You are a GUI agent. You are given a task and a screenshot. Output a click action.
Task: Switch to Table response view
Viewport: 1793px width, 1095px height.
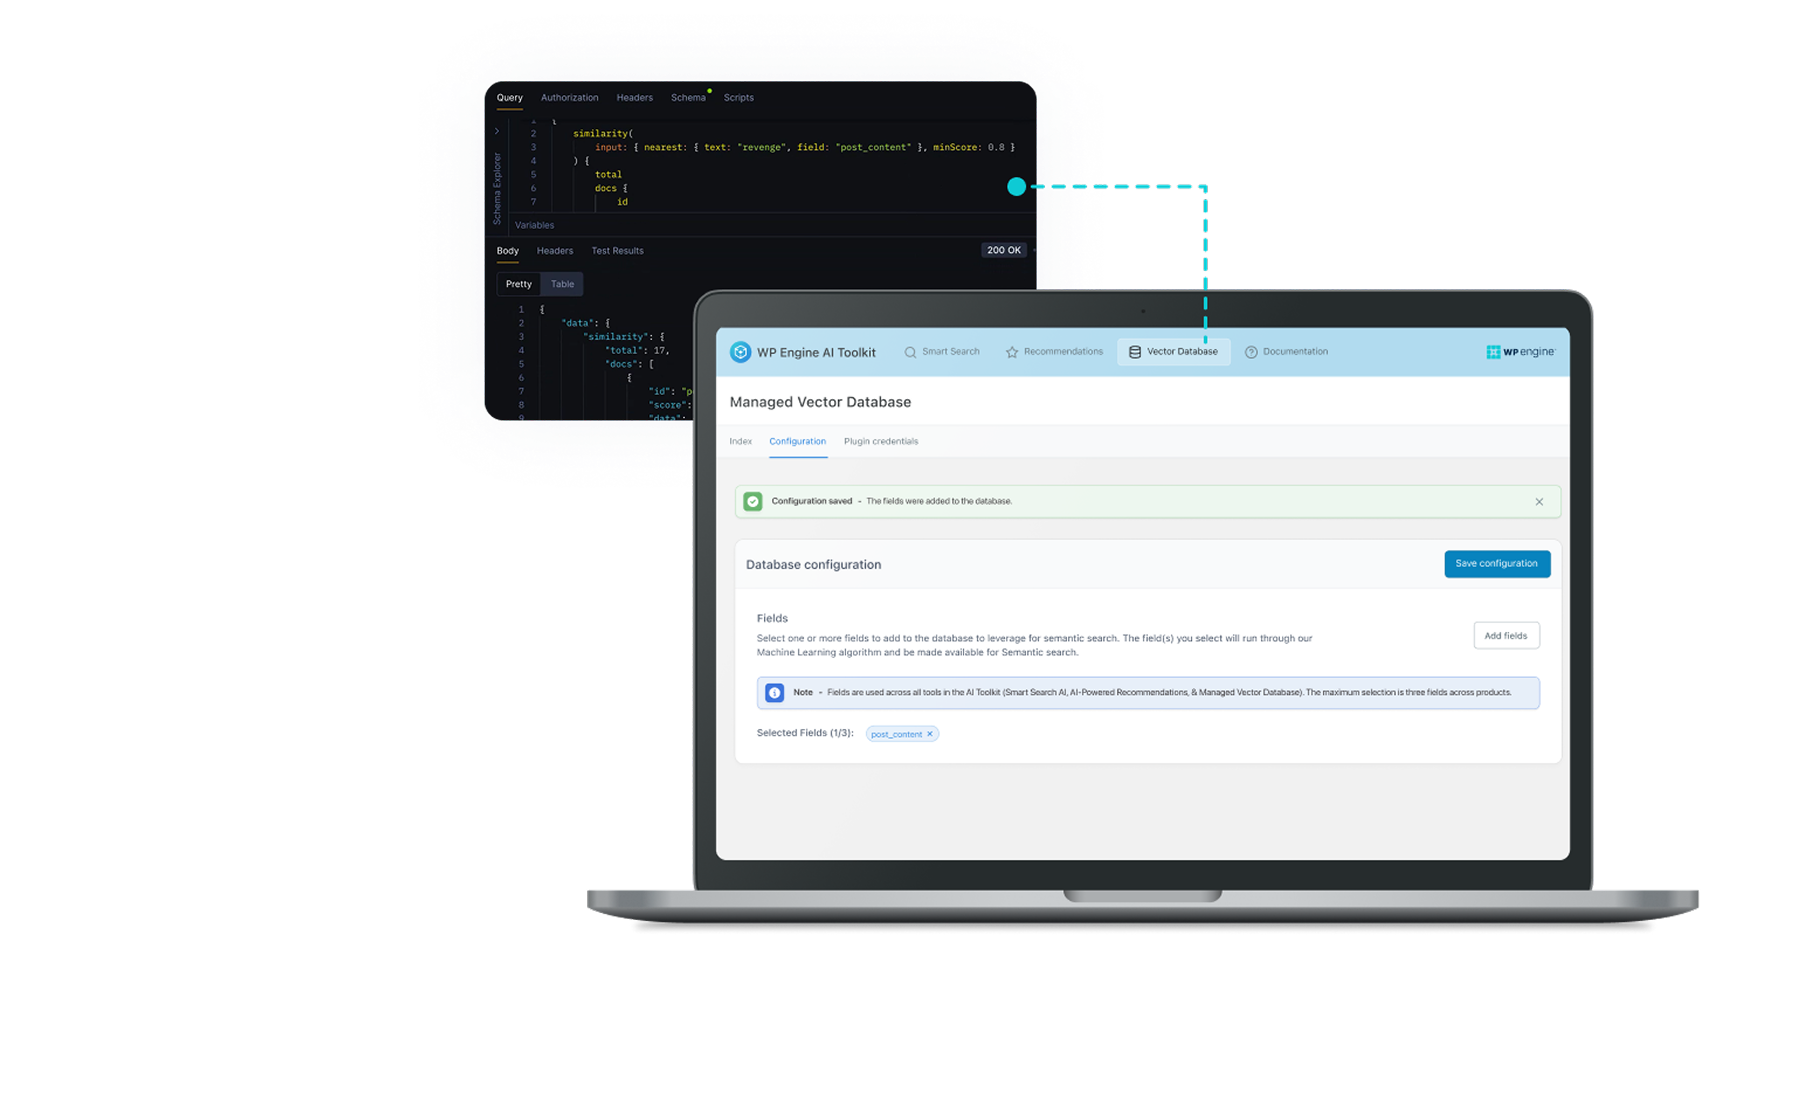(x=562, y=284)
